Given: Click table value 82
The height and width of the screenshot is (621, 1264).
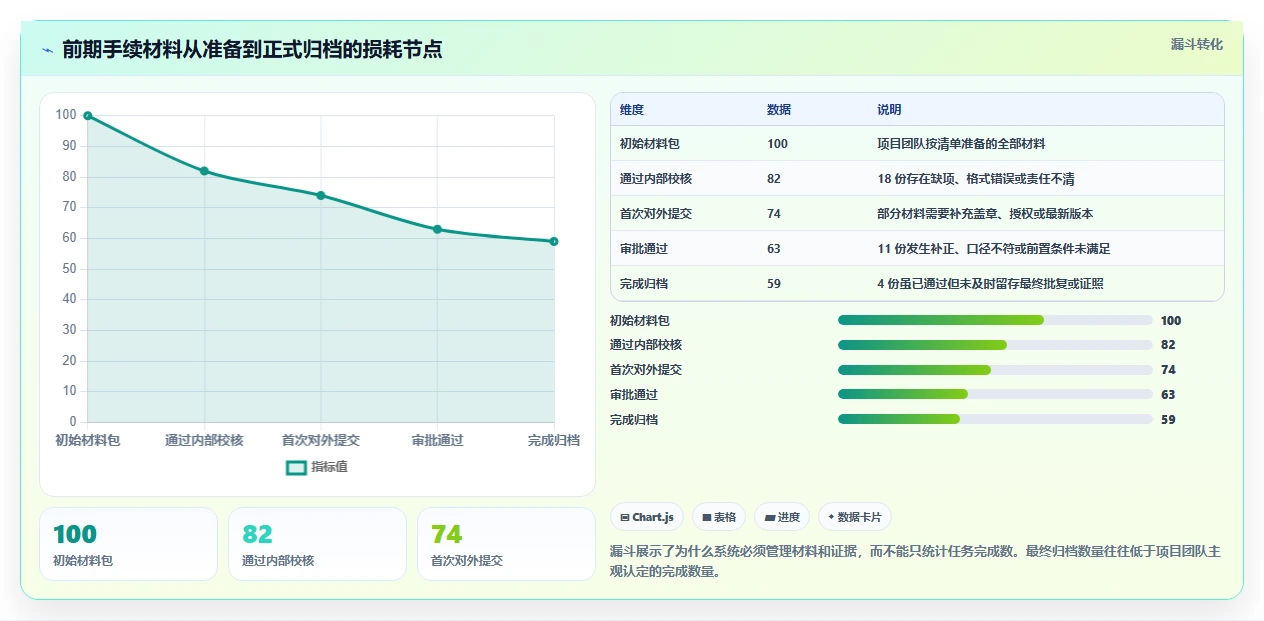Looking at the screenshot, I should coord(774,179).
